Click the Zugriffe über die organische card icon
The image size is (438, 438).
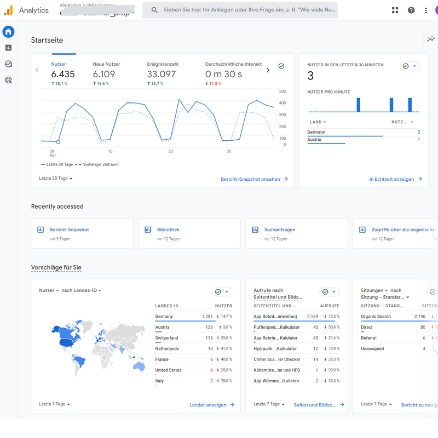tap(362, 229)
